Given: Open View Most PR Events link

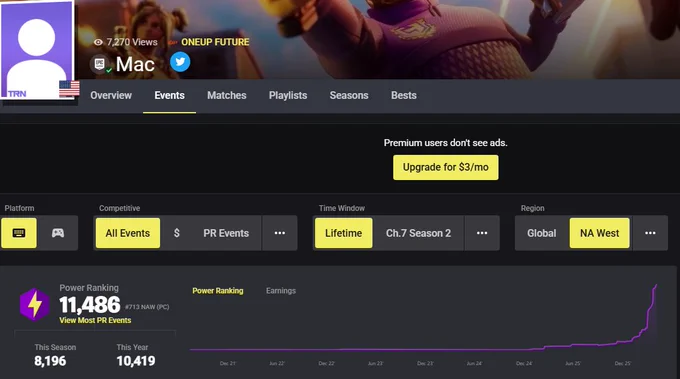Looking at the screenshot, I should (95, 320).
